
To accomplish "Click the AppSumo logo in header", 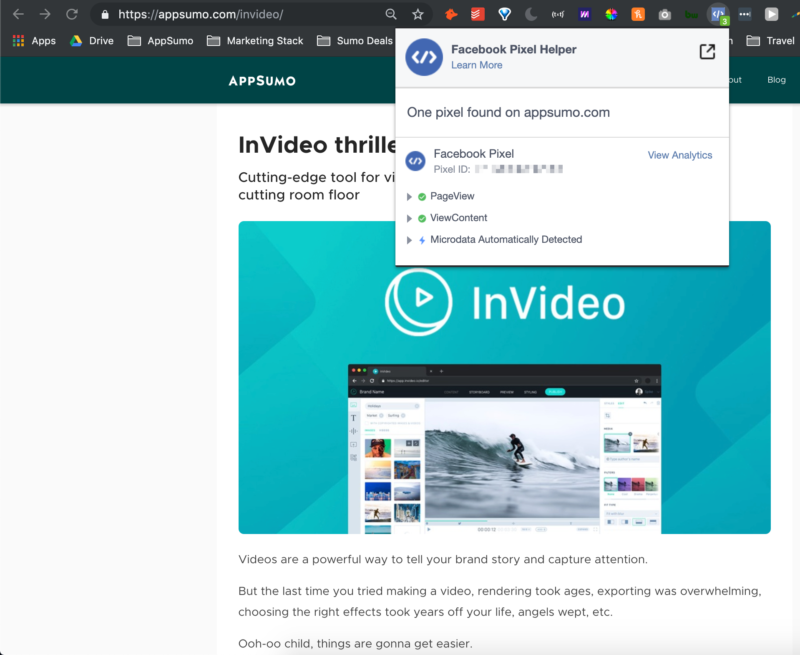I will coord(262,81).
